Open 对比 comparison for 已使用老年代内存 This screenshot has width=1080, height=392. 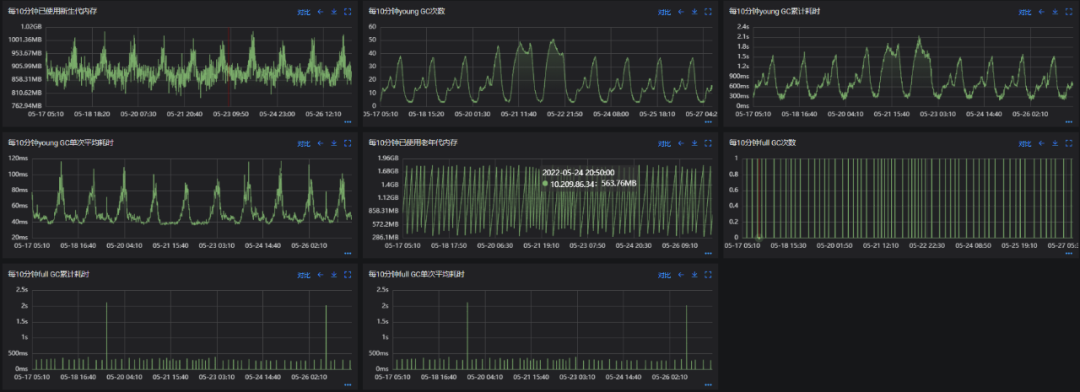click(664, 143)
